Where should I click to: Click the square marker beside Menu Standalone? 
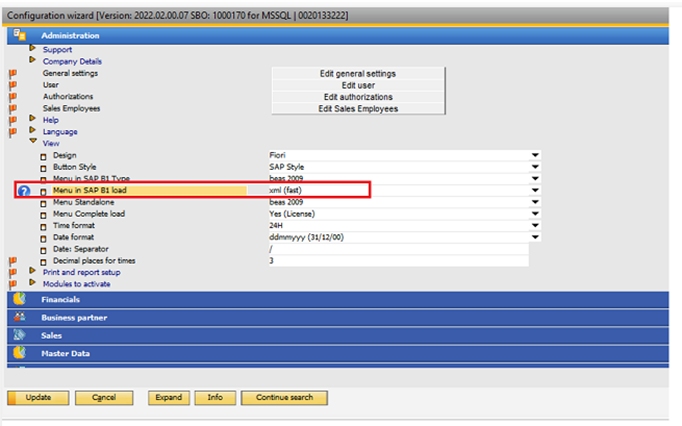43,203
